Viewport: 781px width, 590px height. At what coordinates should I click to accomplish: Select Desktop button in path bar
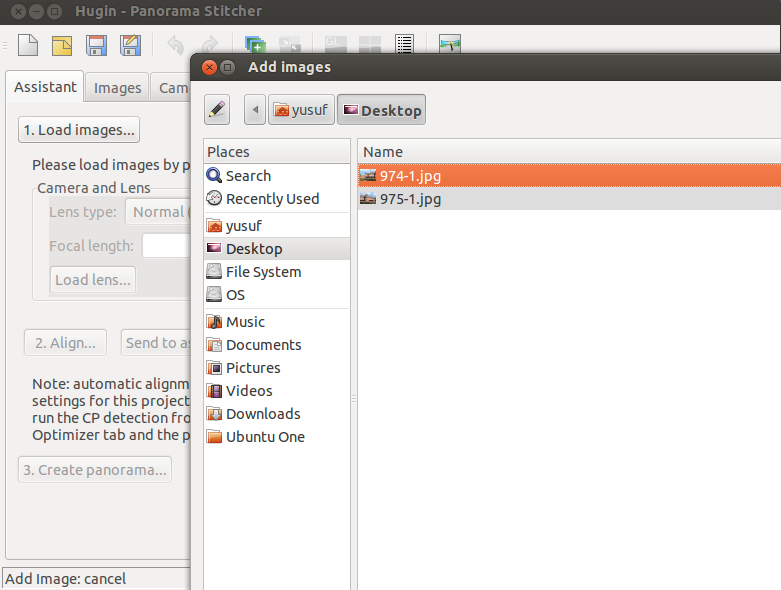(x=382, y=110)
